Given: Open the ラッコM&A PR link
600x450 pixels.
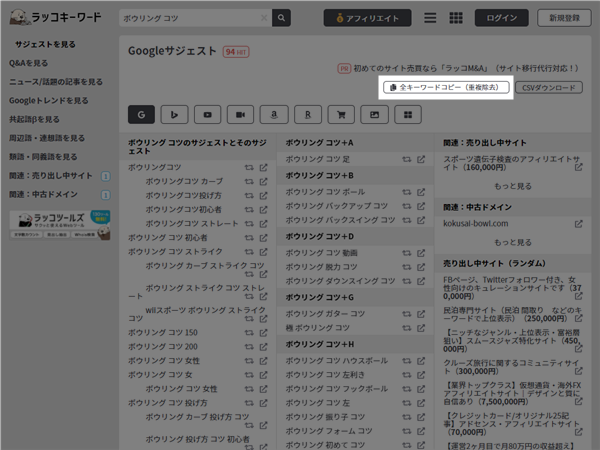Looking at the screenshot, I should tap(465, 68).
